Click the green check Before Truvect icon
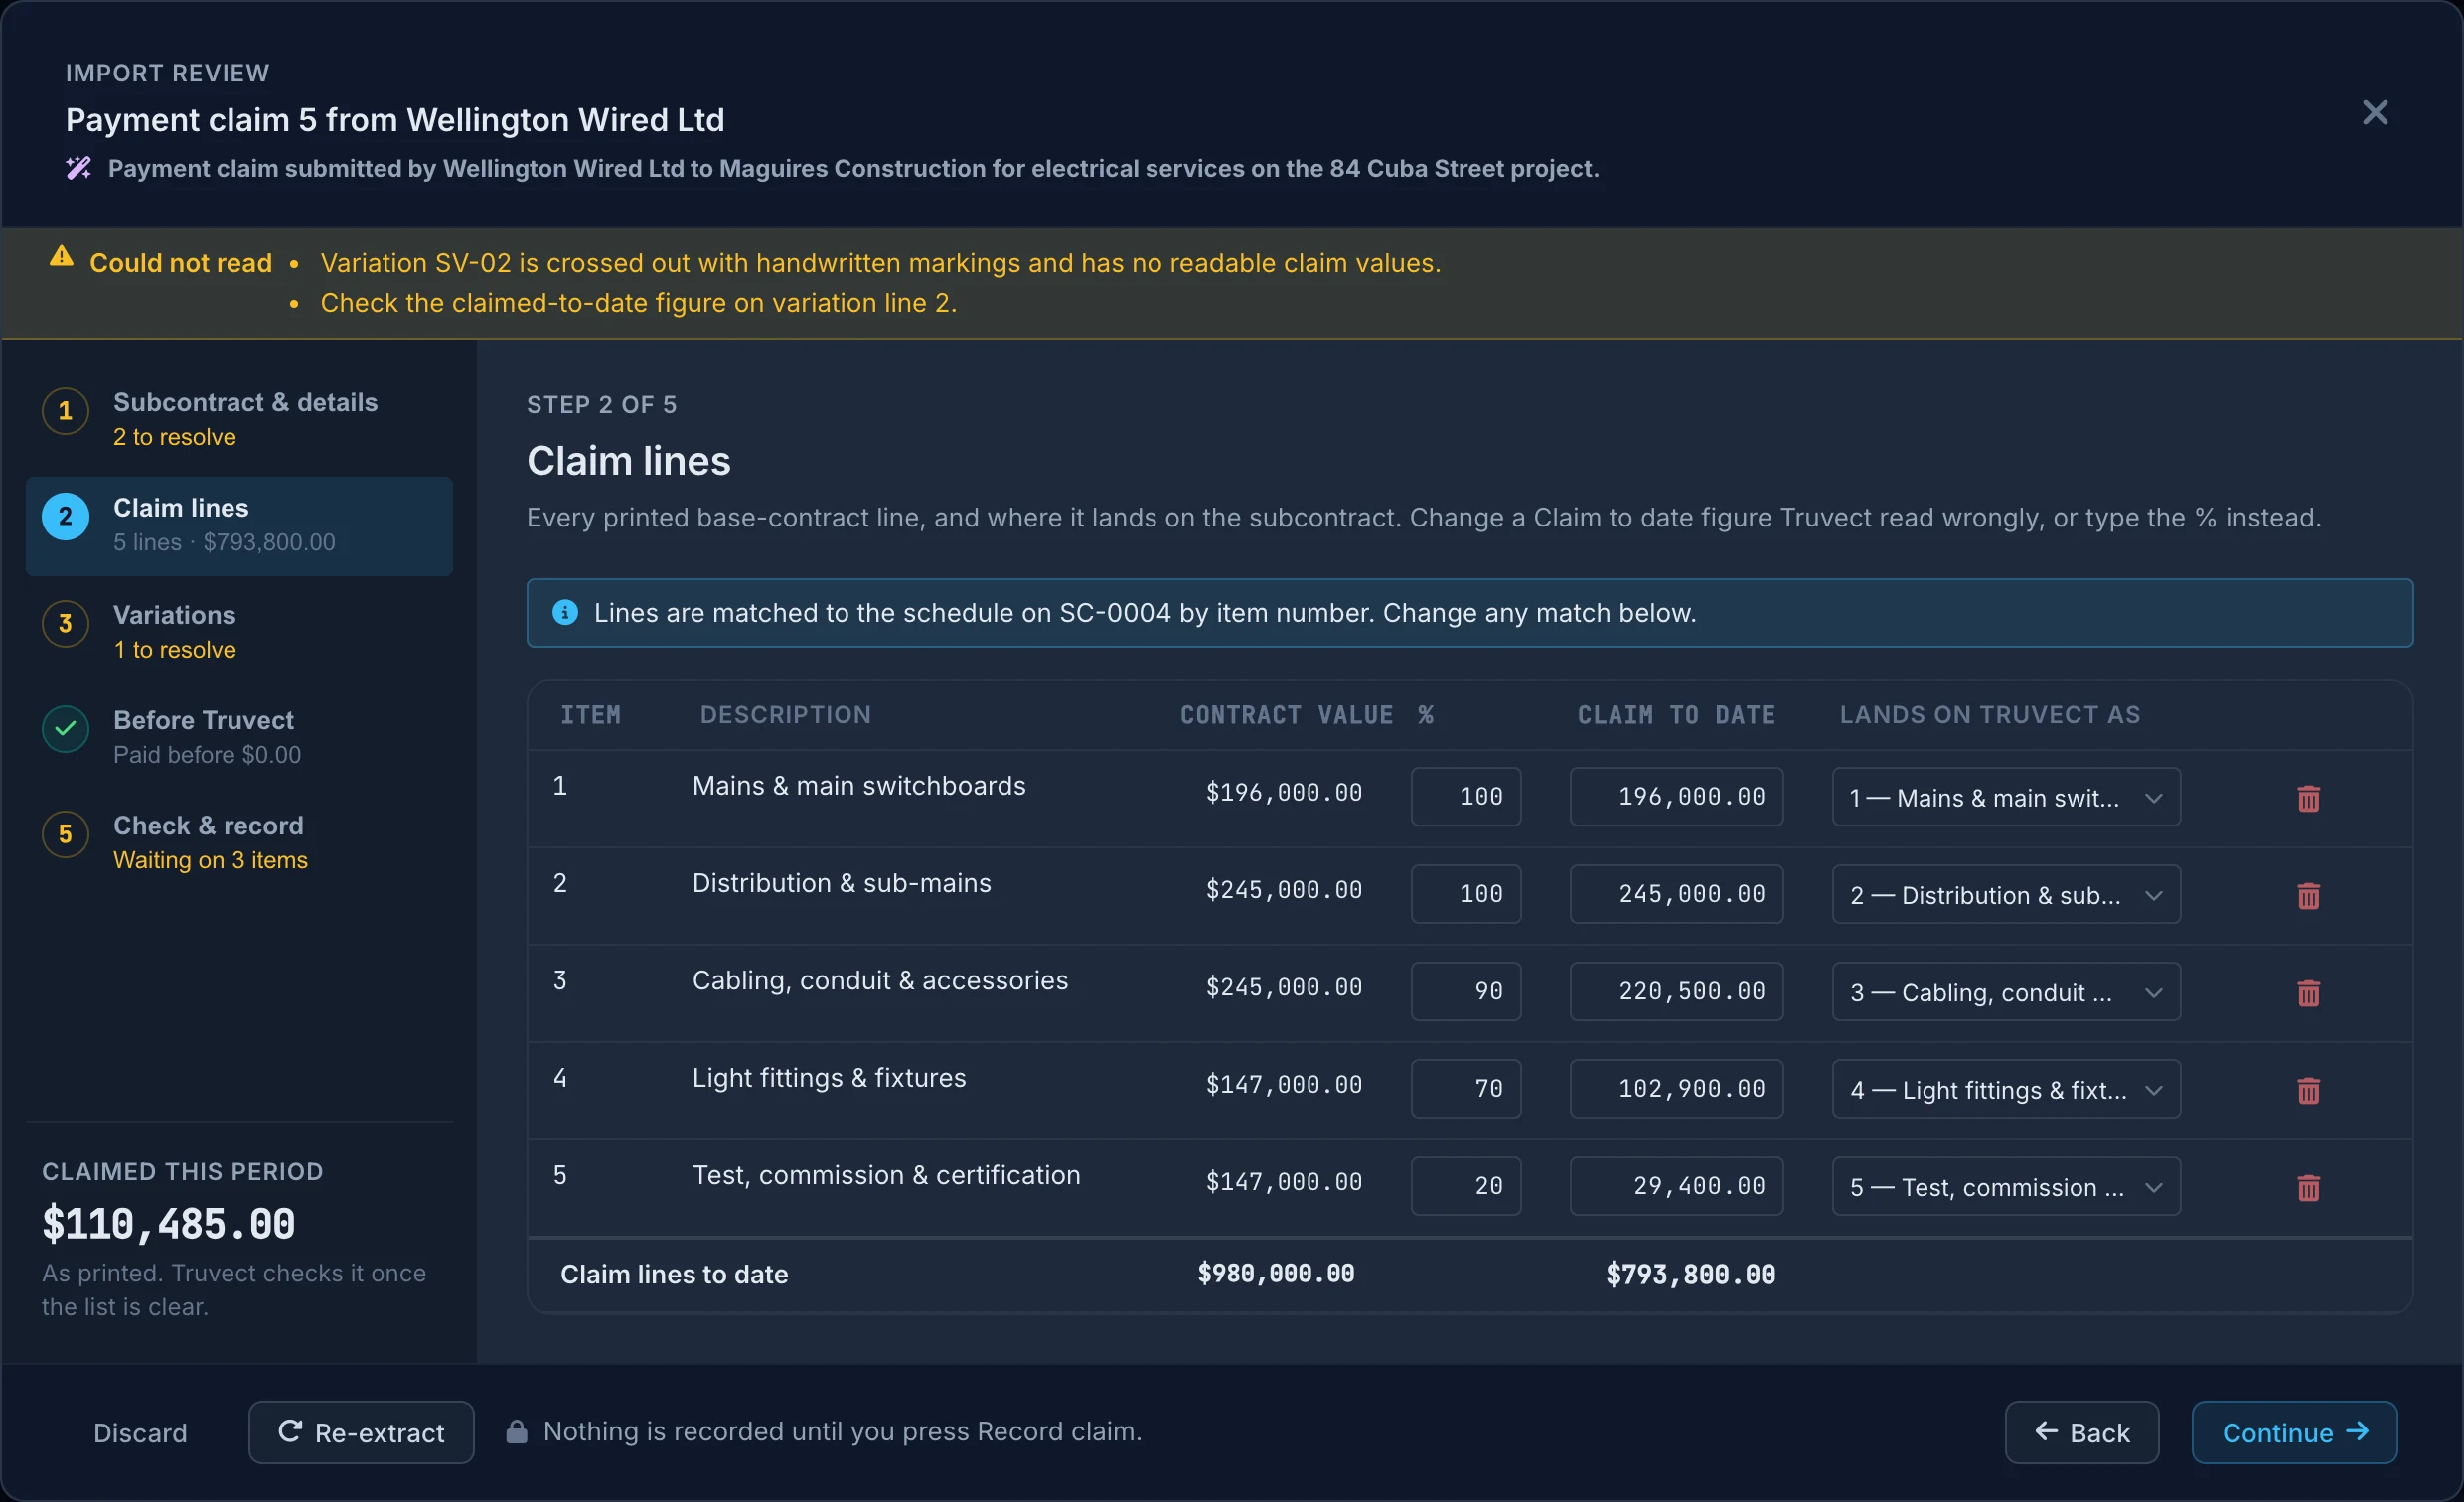 click(66, 729)
